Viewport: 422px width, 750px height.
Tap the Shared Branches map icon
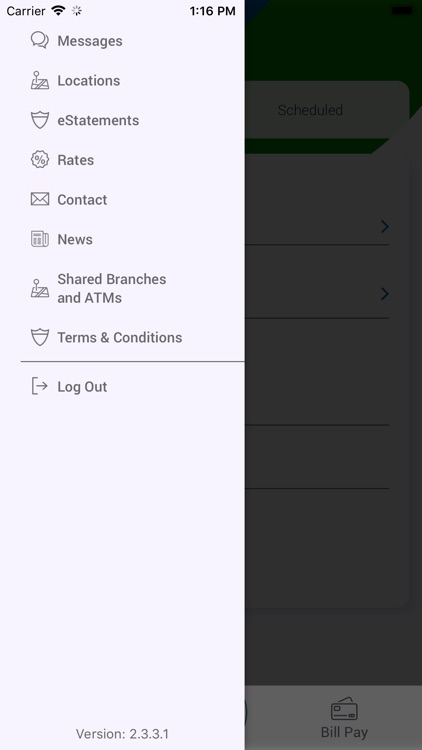coord(40,288)
